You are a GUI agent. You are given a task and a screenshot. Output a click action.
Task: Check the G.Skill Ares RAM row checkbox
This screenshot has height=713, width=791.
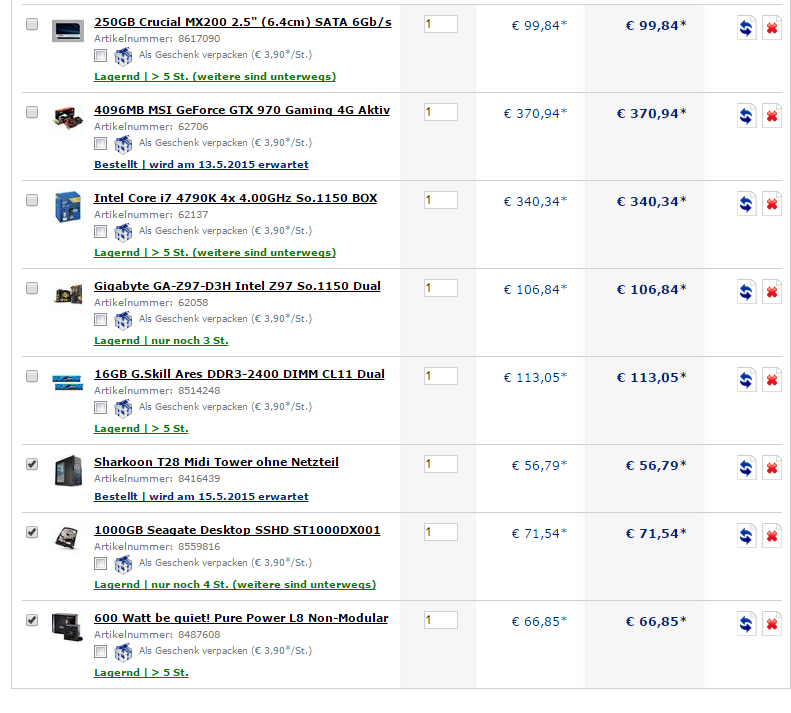32,376
